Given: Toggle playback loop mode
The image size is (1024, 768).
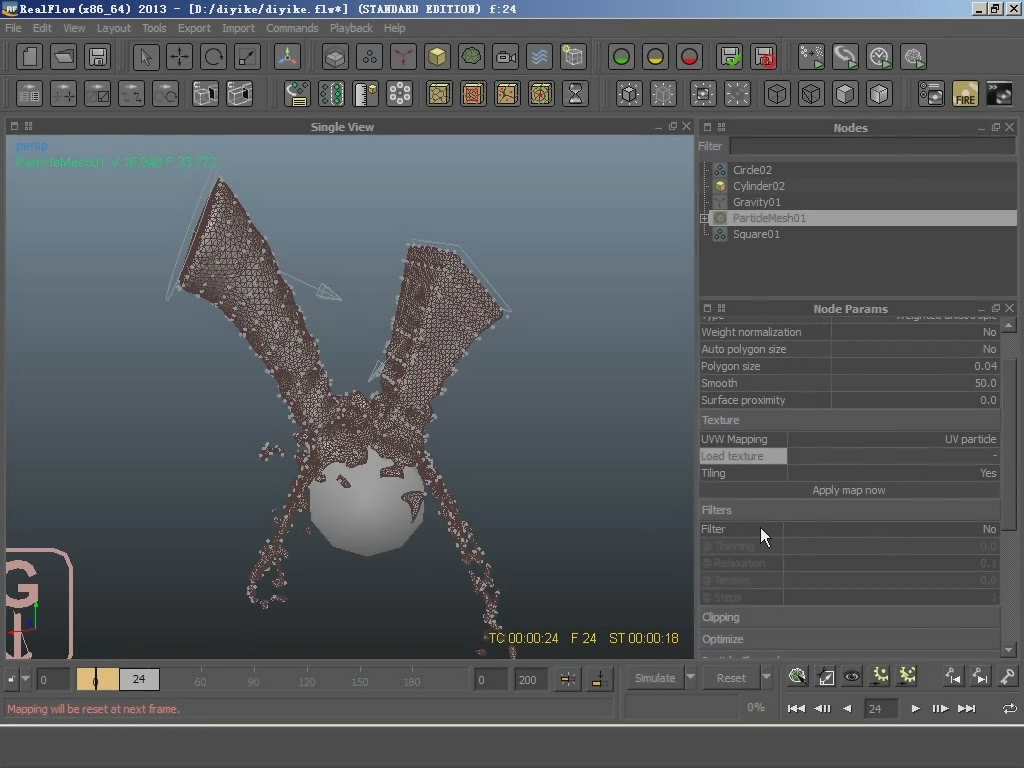Looking at the screenshot, I should pos(1009,709).
